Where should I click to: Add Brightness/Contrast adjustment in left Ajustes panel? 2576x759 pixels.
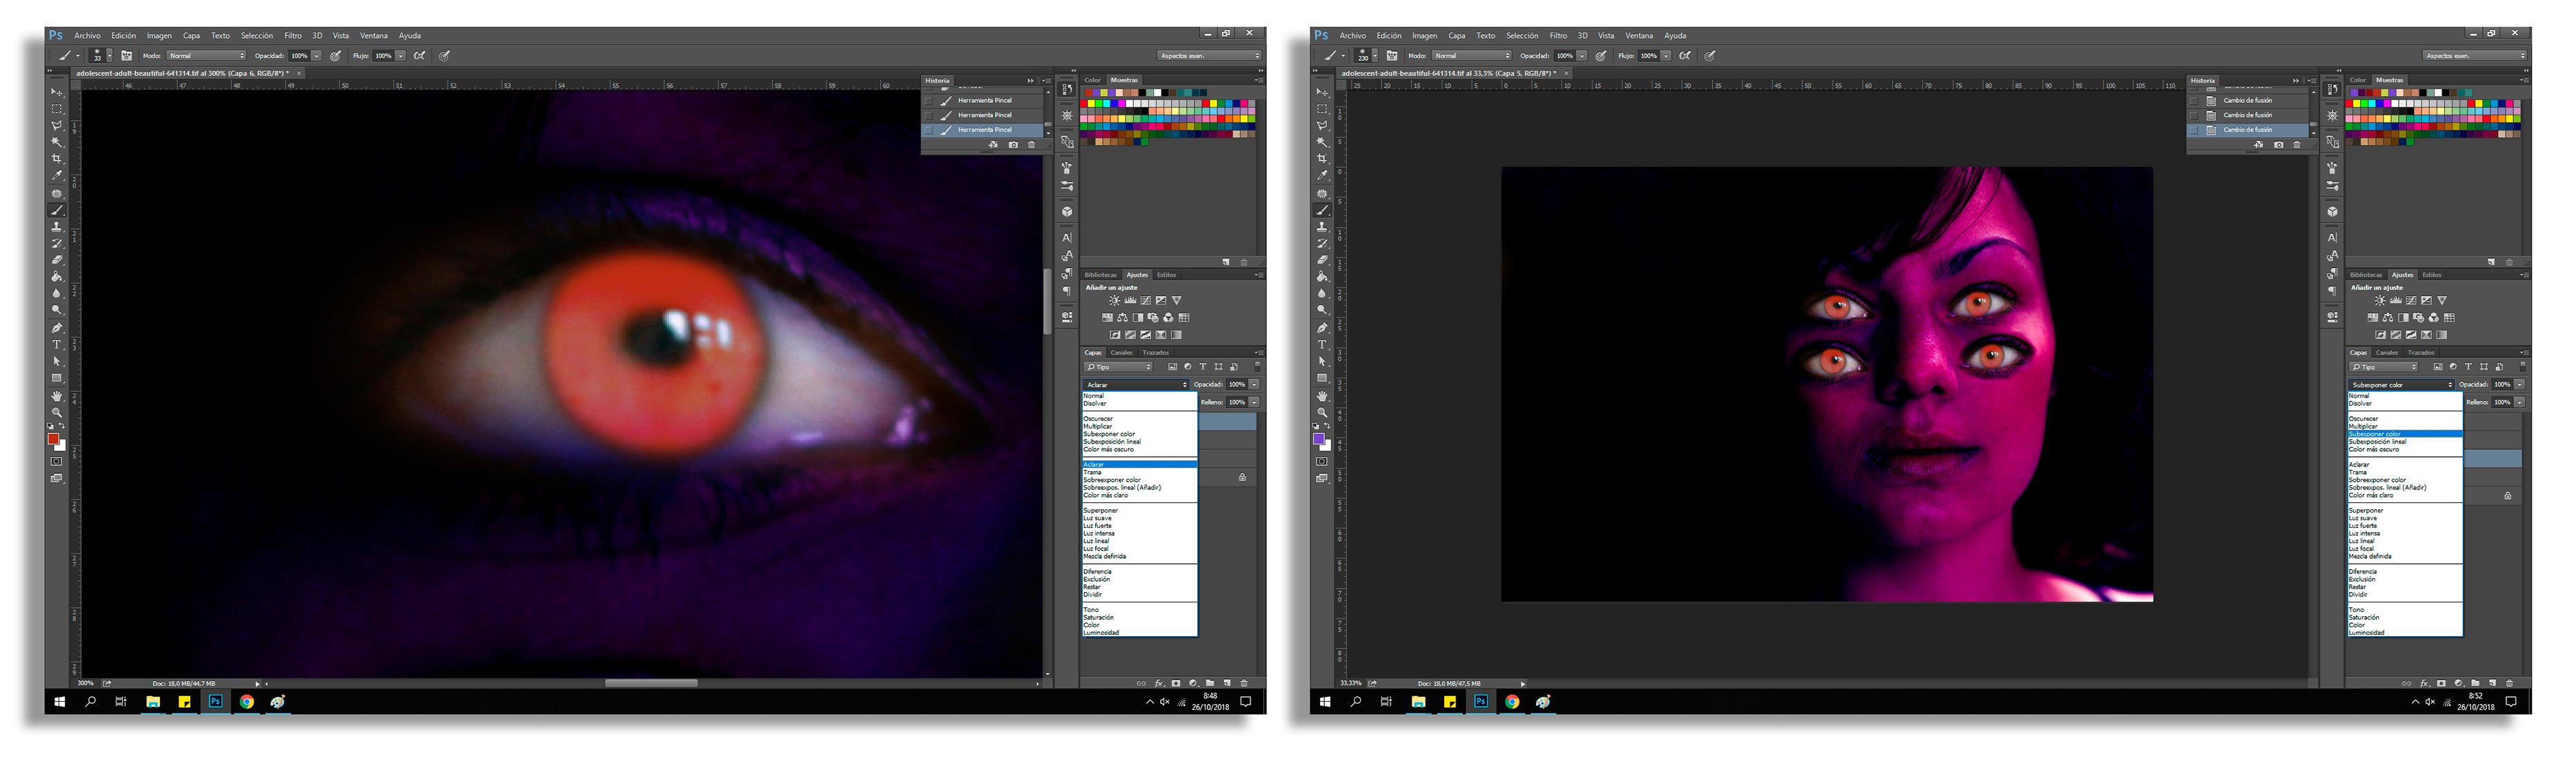pos(1115,300)
